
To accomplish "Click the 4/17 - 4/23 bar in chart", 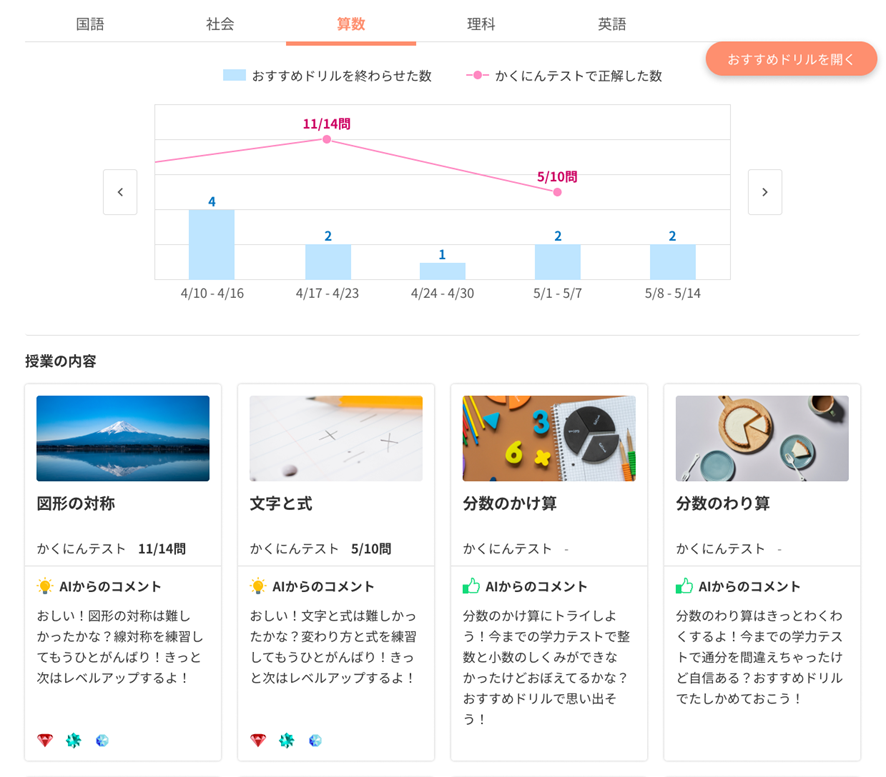I will point(328,262).
